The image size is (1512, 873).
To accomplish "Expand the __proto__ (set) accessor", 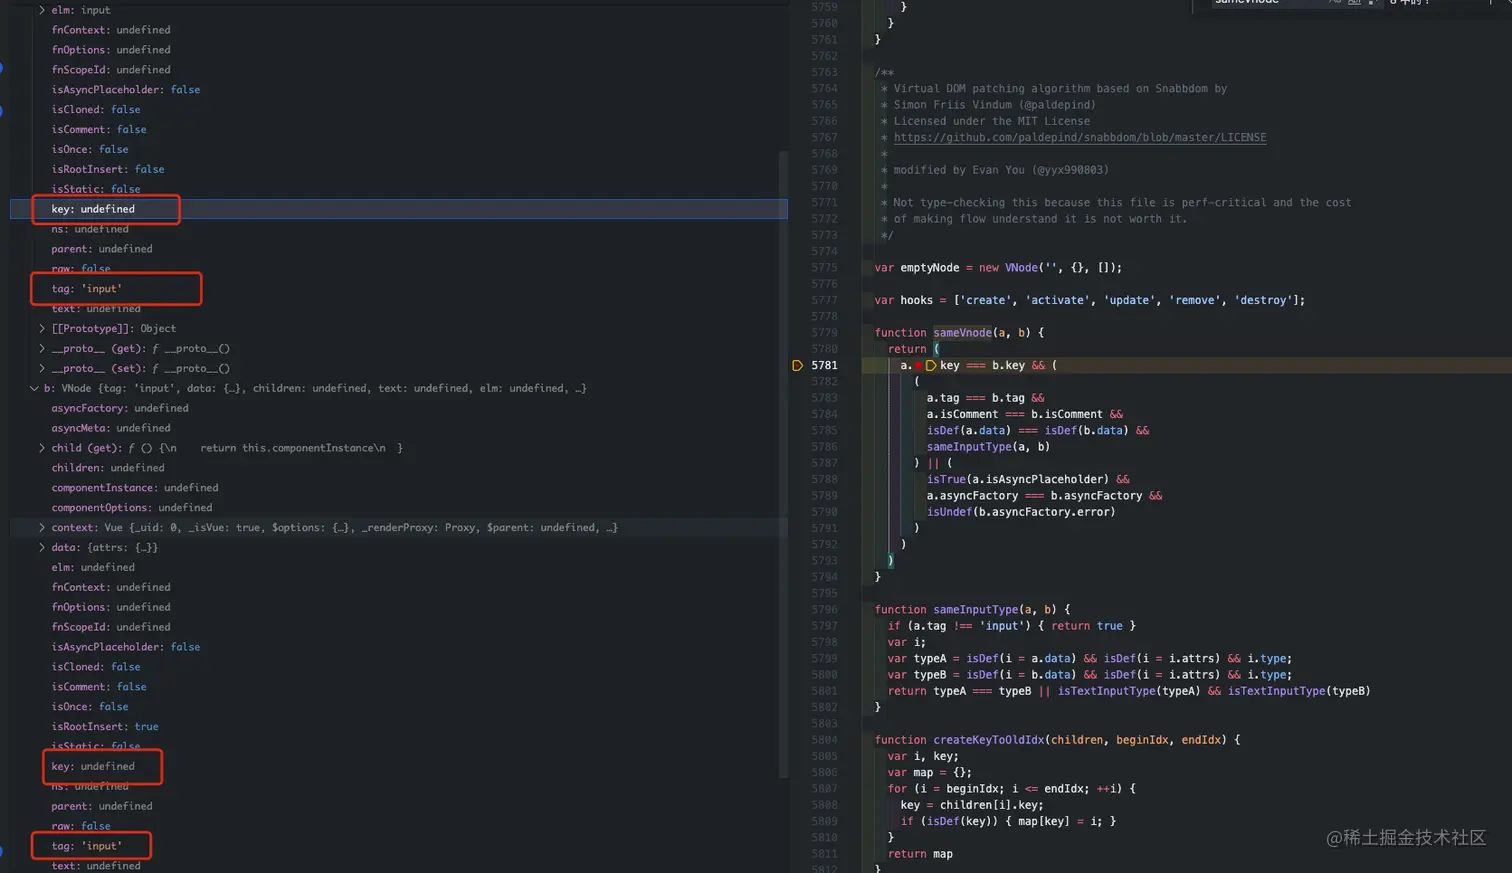I will point(42,368).
